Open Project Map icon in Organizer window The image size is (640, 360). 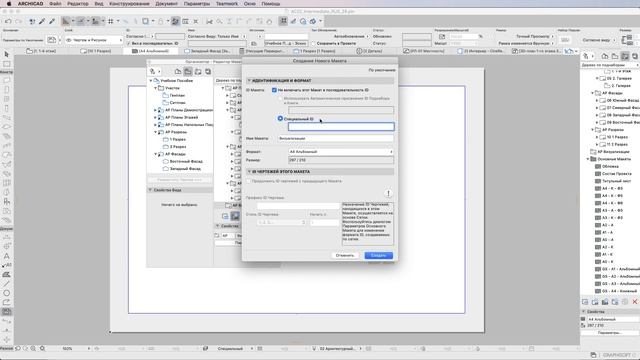[178, 71]
